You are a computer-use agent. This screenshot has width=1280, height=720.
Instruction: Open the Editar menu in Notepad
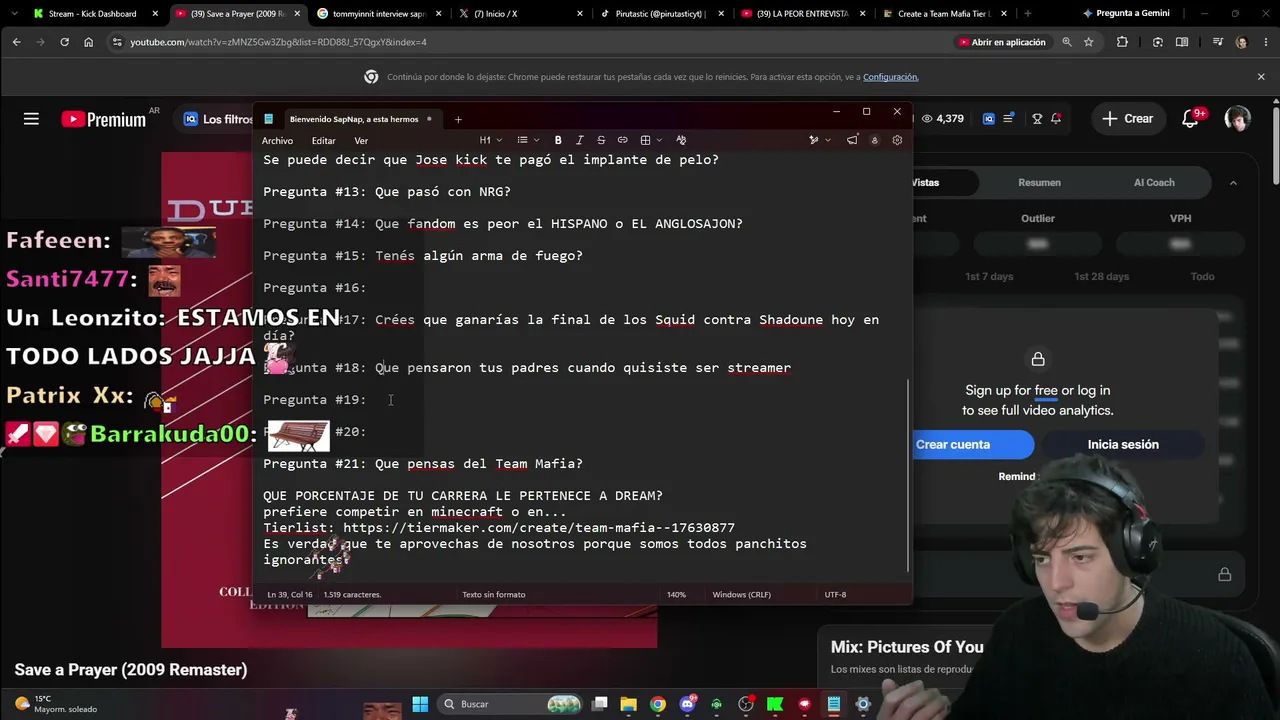[323, 141]
